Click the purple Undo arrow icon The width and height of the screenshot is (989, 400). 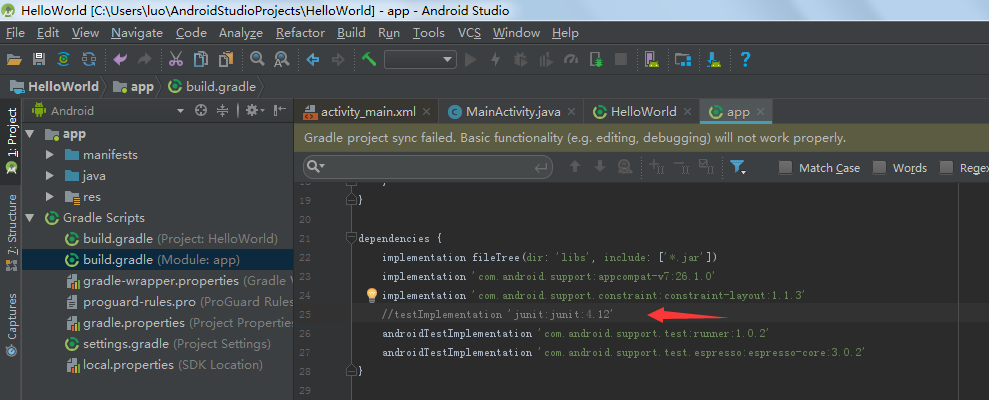point(120,60)
